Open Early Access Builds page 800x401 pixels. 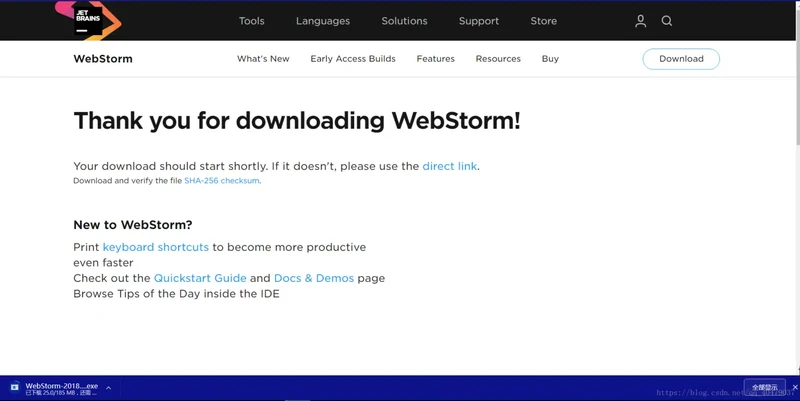pos(353,59)
